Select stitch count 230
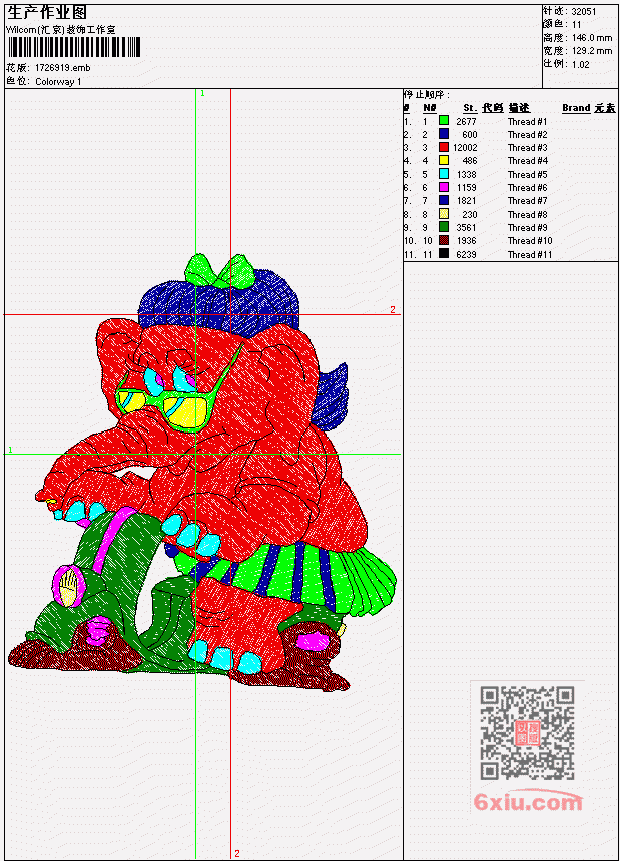 (470, 215)
